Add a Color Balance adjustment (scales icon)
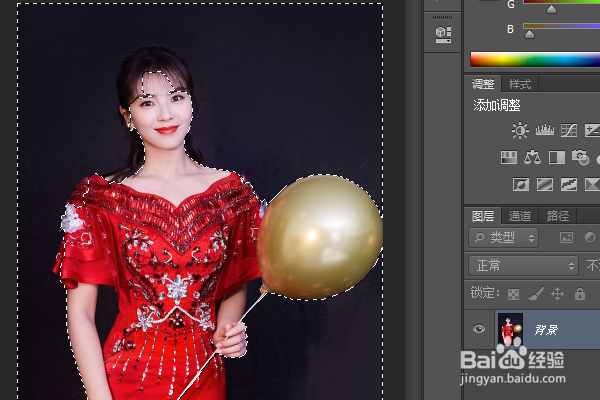 click(x=532, y=157)
